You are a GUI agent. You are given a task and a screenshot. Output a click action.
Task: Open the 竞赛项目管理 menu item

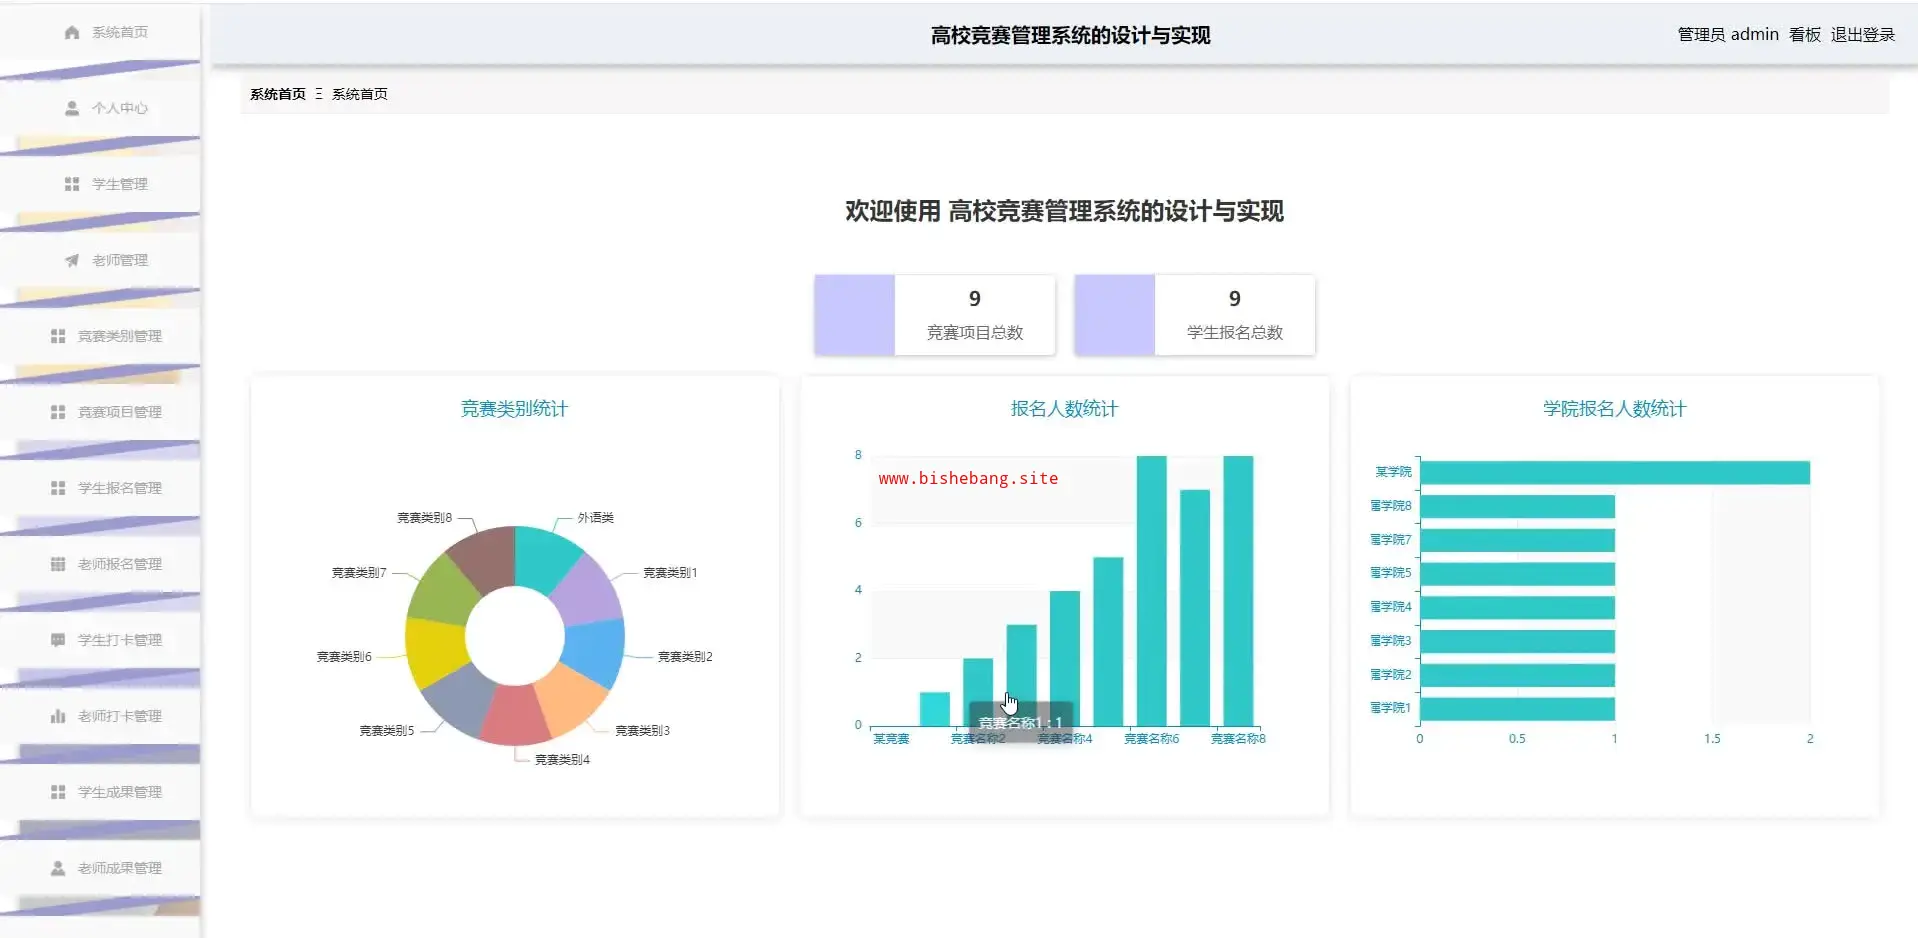pyautogui.click(x=119, y=412)
